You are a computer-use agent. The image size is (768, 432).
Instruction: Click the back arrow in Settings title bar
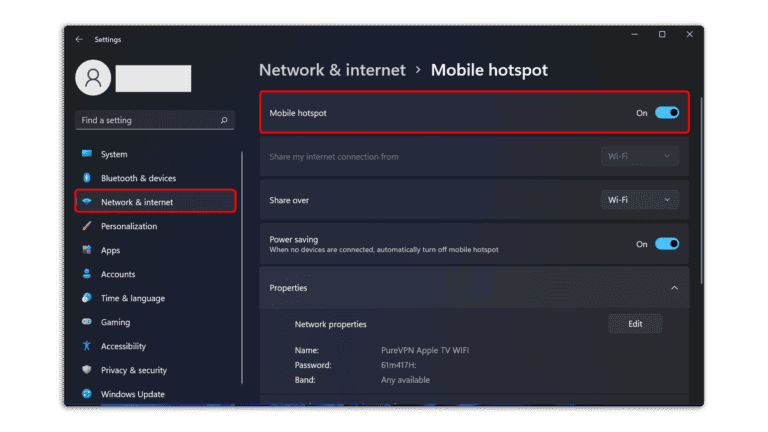point(79,39)
